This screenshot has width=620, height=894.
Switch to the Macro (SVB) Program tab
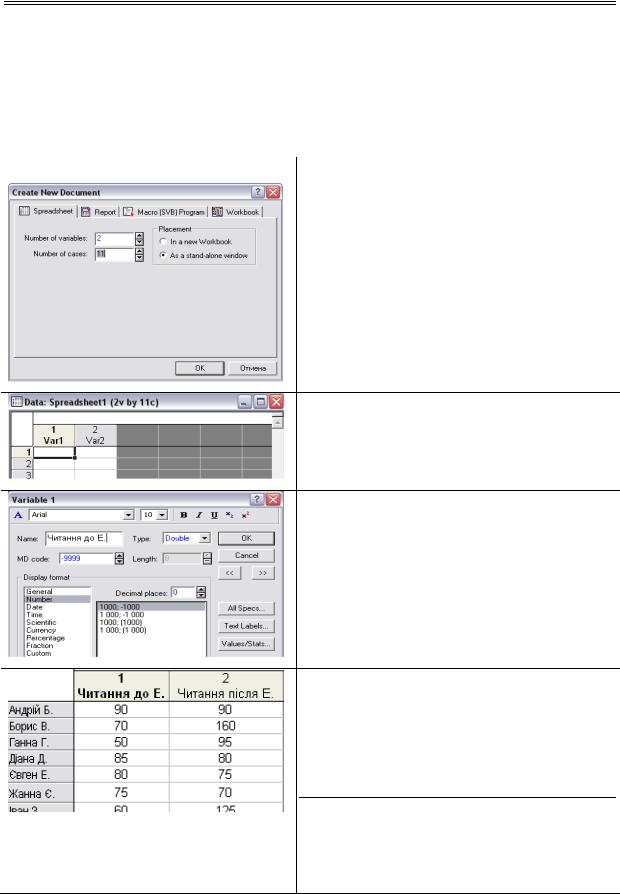(164, 212)
